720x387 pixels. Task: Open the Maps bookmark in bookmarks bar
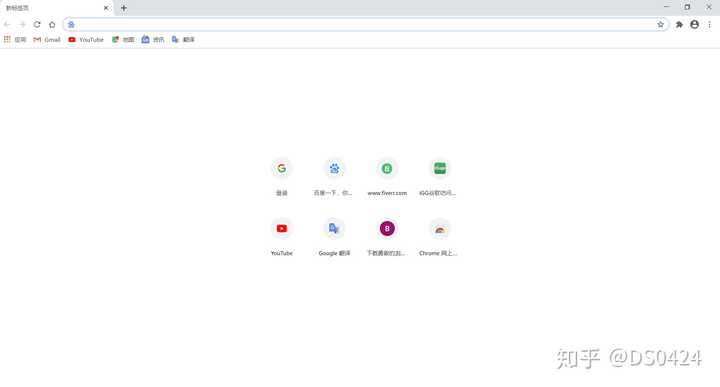[x=123, y=39]
